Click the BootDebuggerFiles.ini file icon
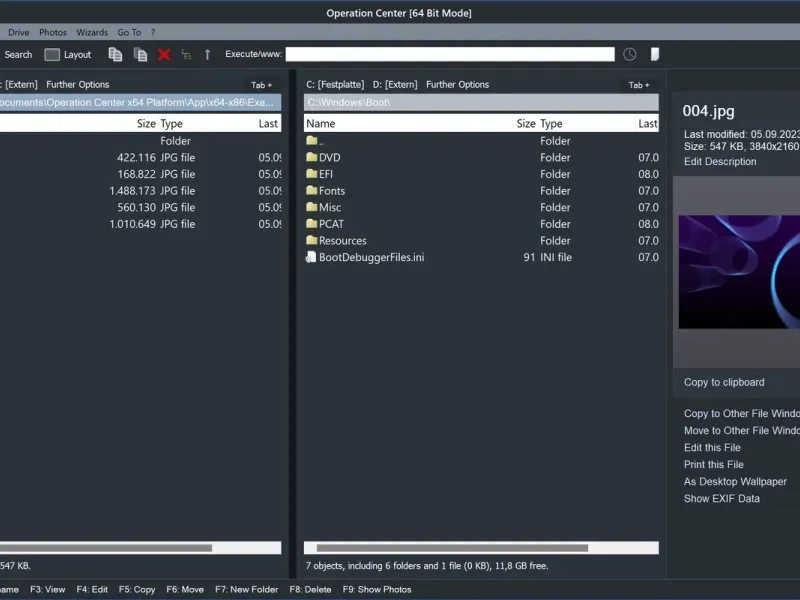 (x=311, y=257)
